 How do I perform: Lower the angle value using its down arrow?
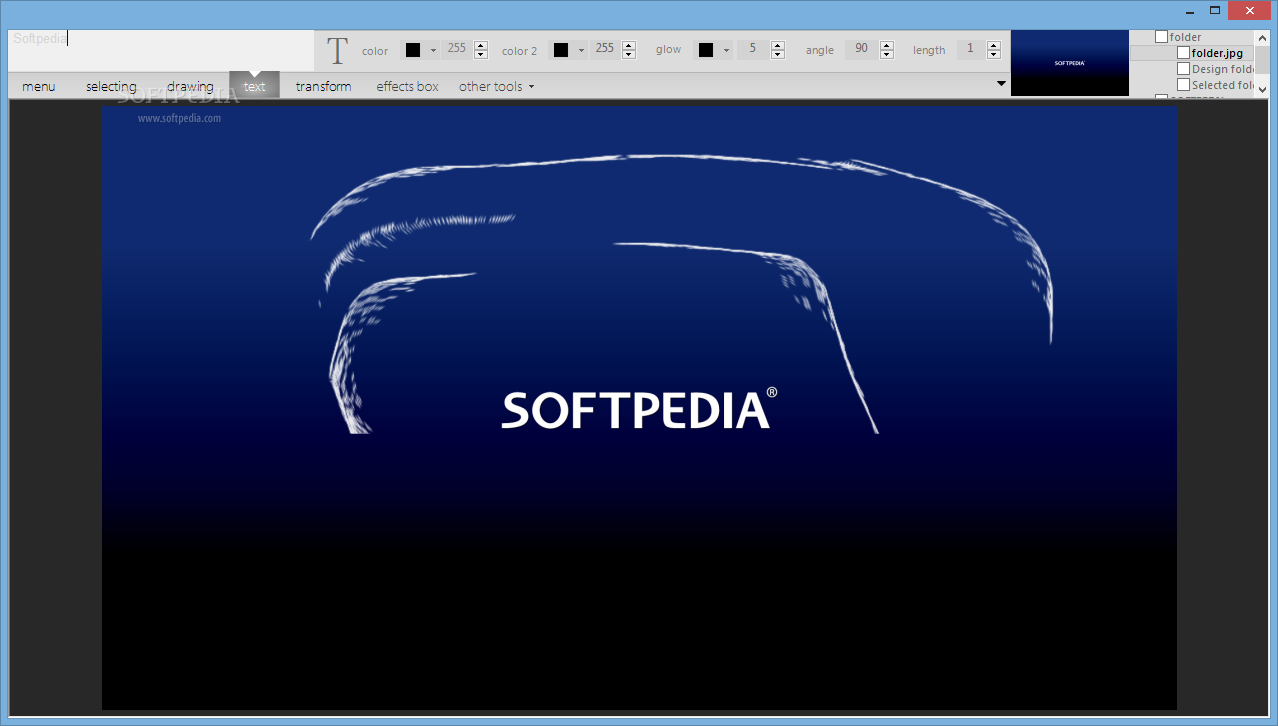pos(887,55)
